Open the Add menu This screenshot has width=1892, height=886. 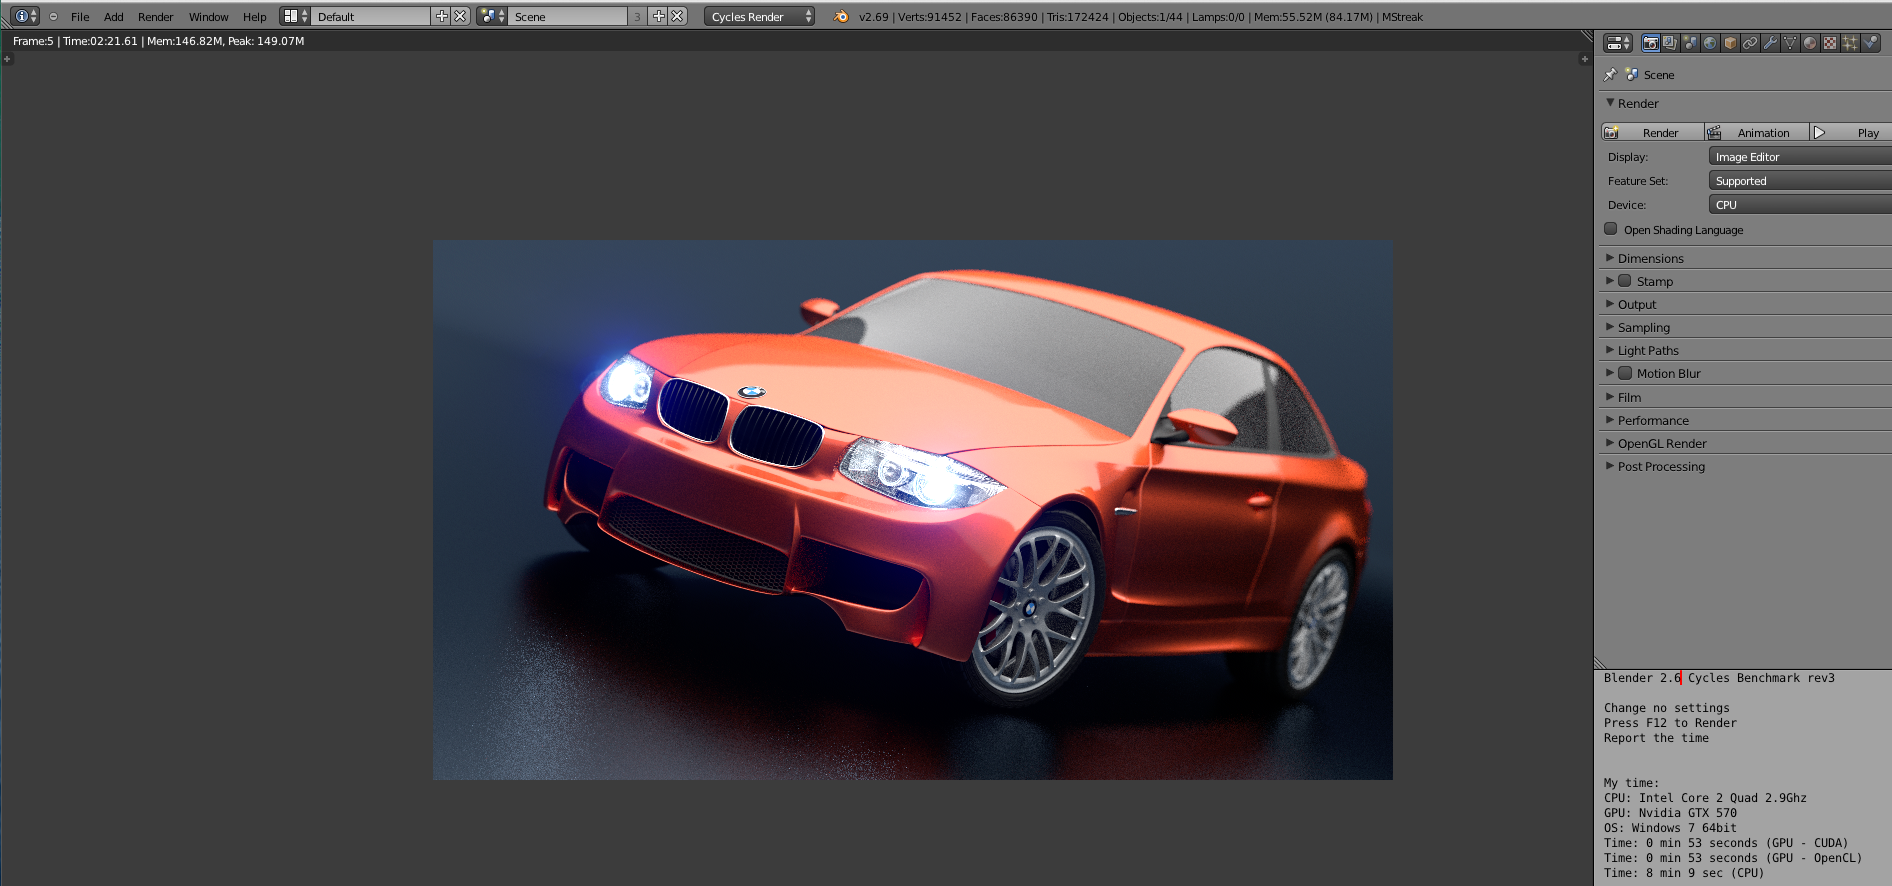point(114,17)
